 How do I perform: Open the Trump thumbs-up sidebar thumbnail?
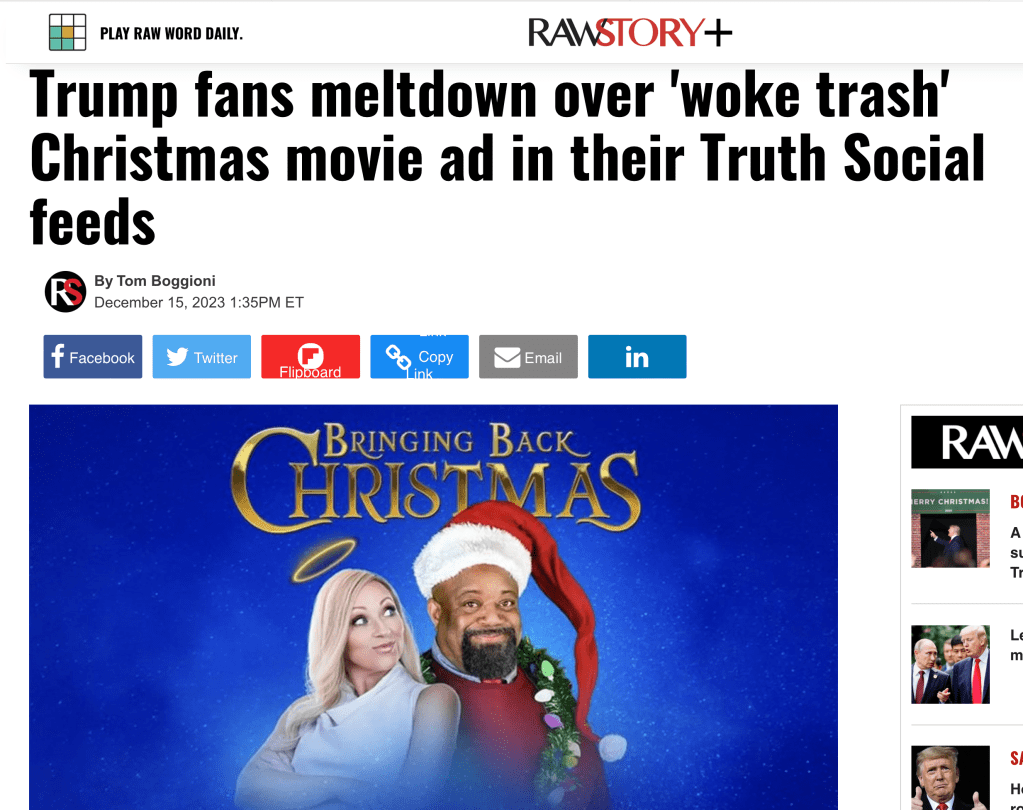pyautogui.click(x=951, y=778)
